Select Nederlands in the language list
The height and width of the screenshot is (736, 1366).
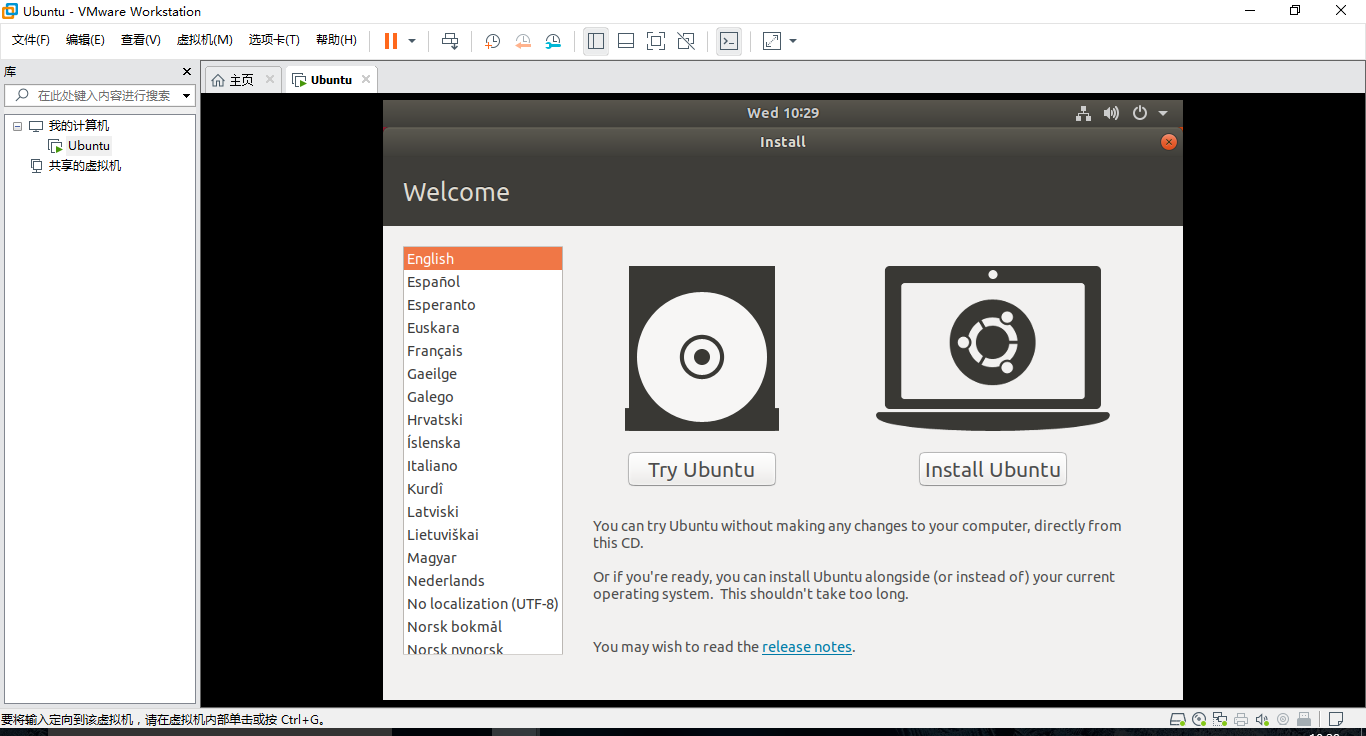click(483, 581)
